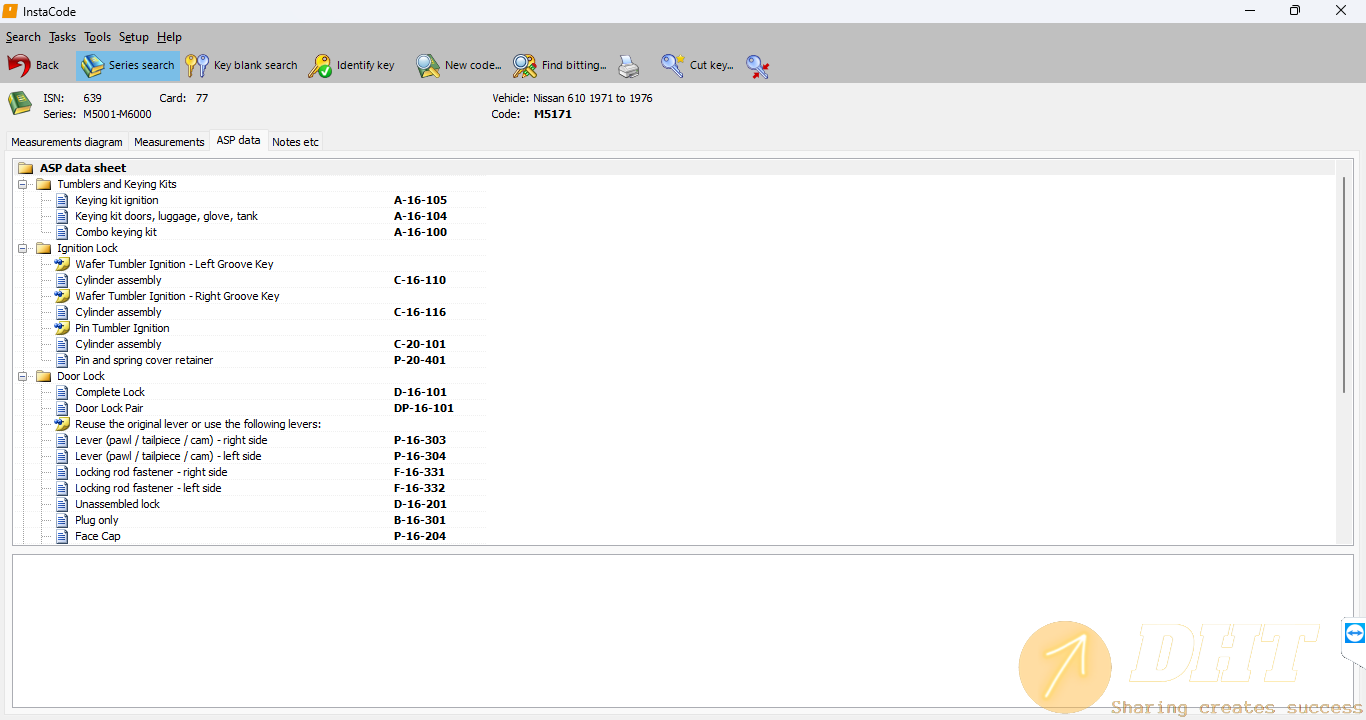Start a New code entry
This screenshot has height=720, width=1366.
point(459,66)
